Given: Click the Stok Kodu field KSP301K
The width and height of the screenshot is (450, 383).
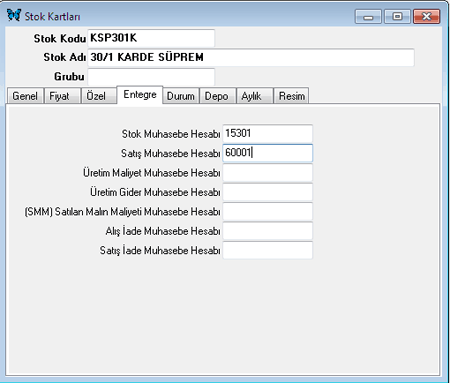Looking at the screenshot, I should (x=151, y=38).
